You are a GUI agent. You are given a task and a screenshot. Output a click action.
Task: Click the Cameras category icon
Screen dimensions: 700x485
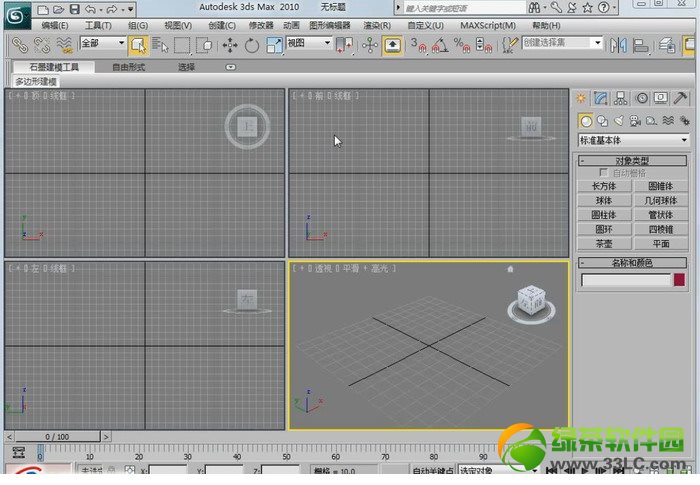point(635,121)
